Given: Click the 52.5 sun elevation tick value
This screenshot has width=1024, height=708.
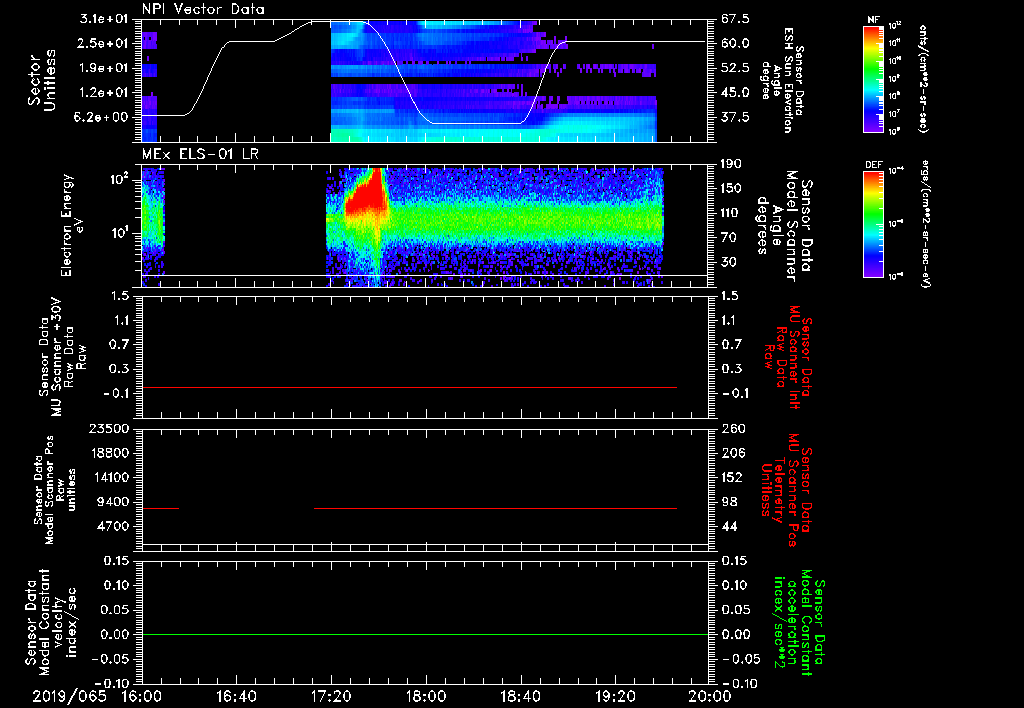Looking at the screenshot, I should pos(735,68).
